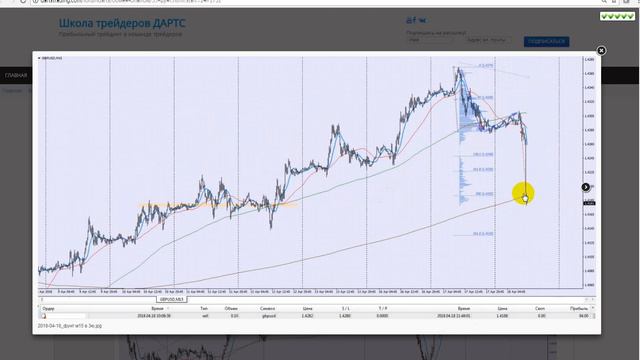
Task: Click the sell type cell in order row
Action: [204, 316]
